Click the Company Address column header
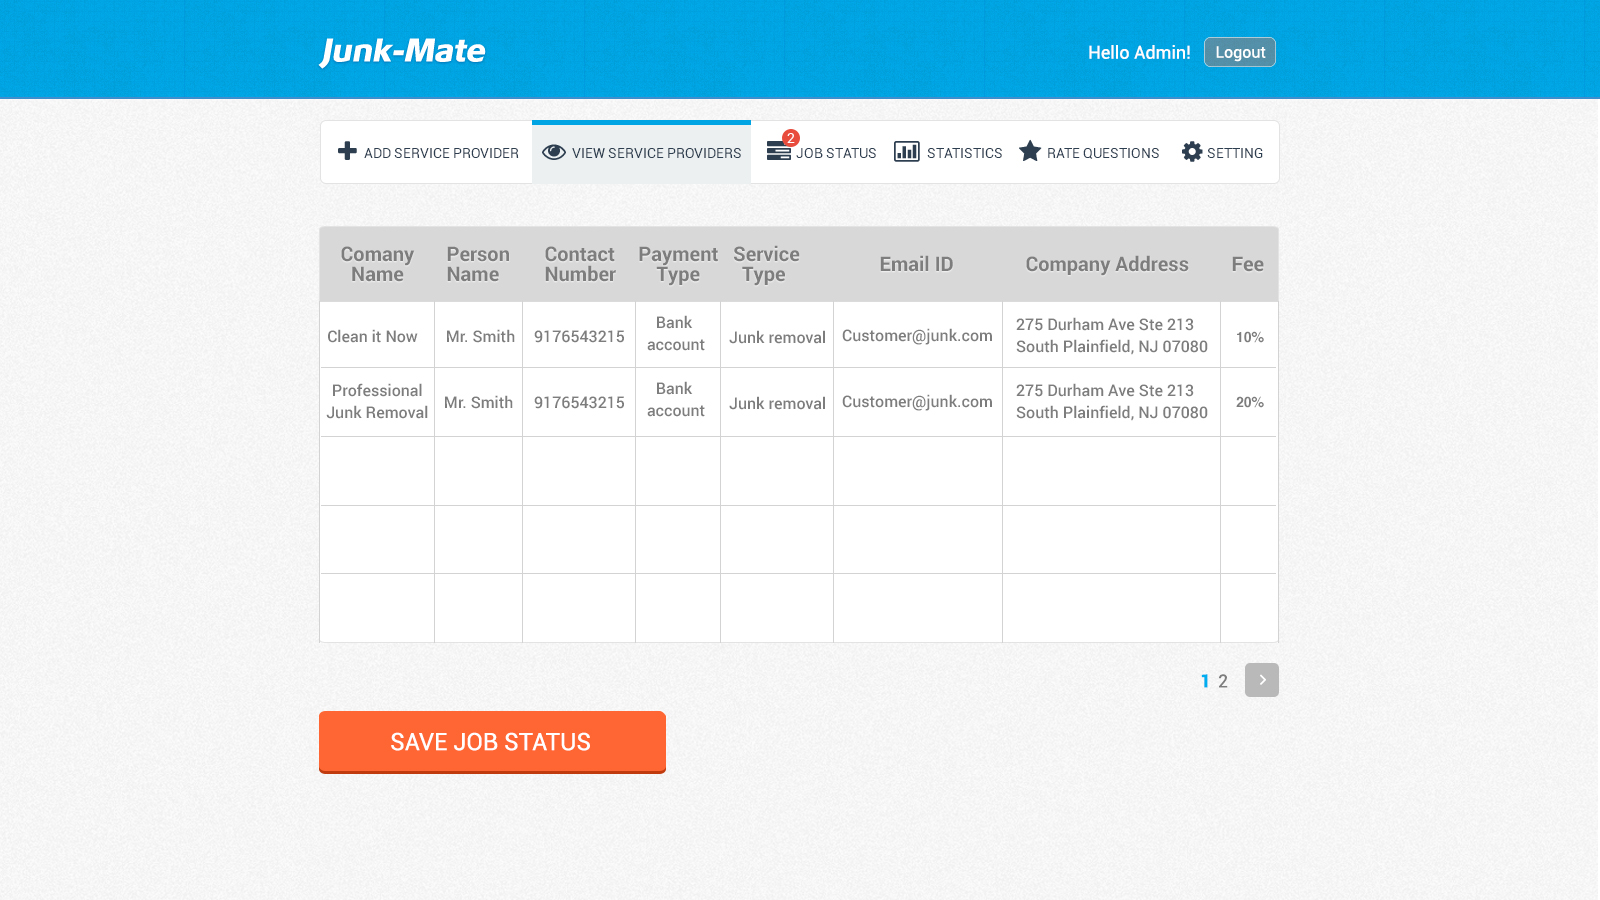The width and height of the screenshot is (1600, 900). (1106, 264)
